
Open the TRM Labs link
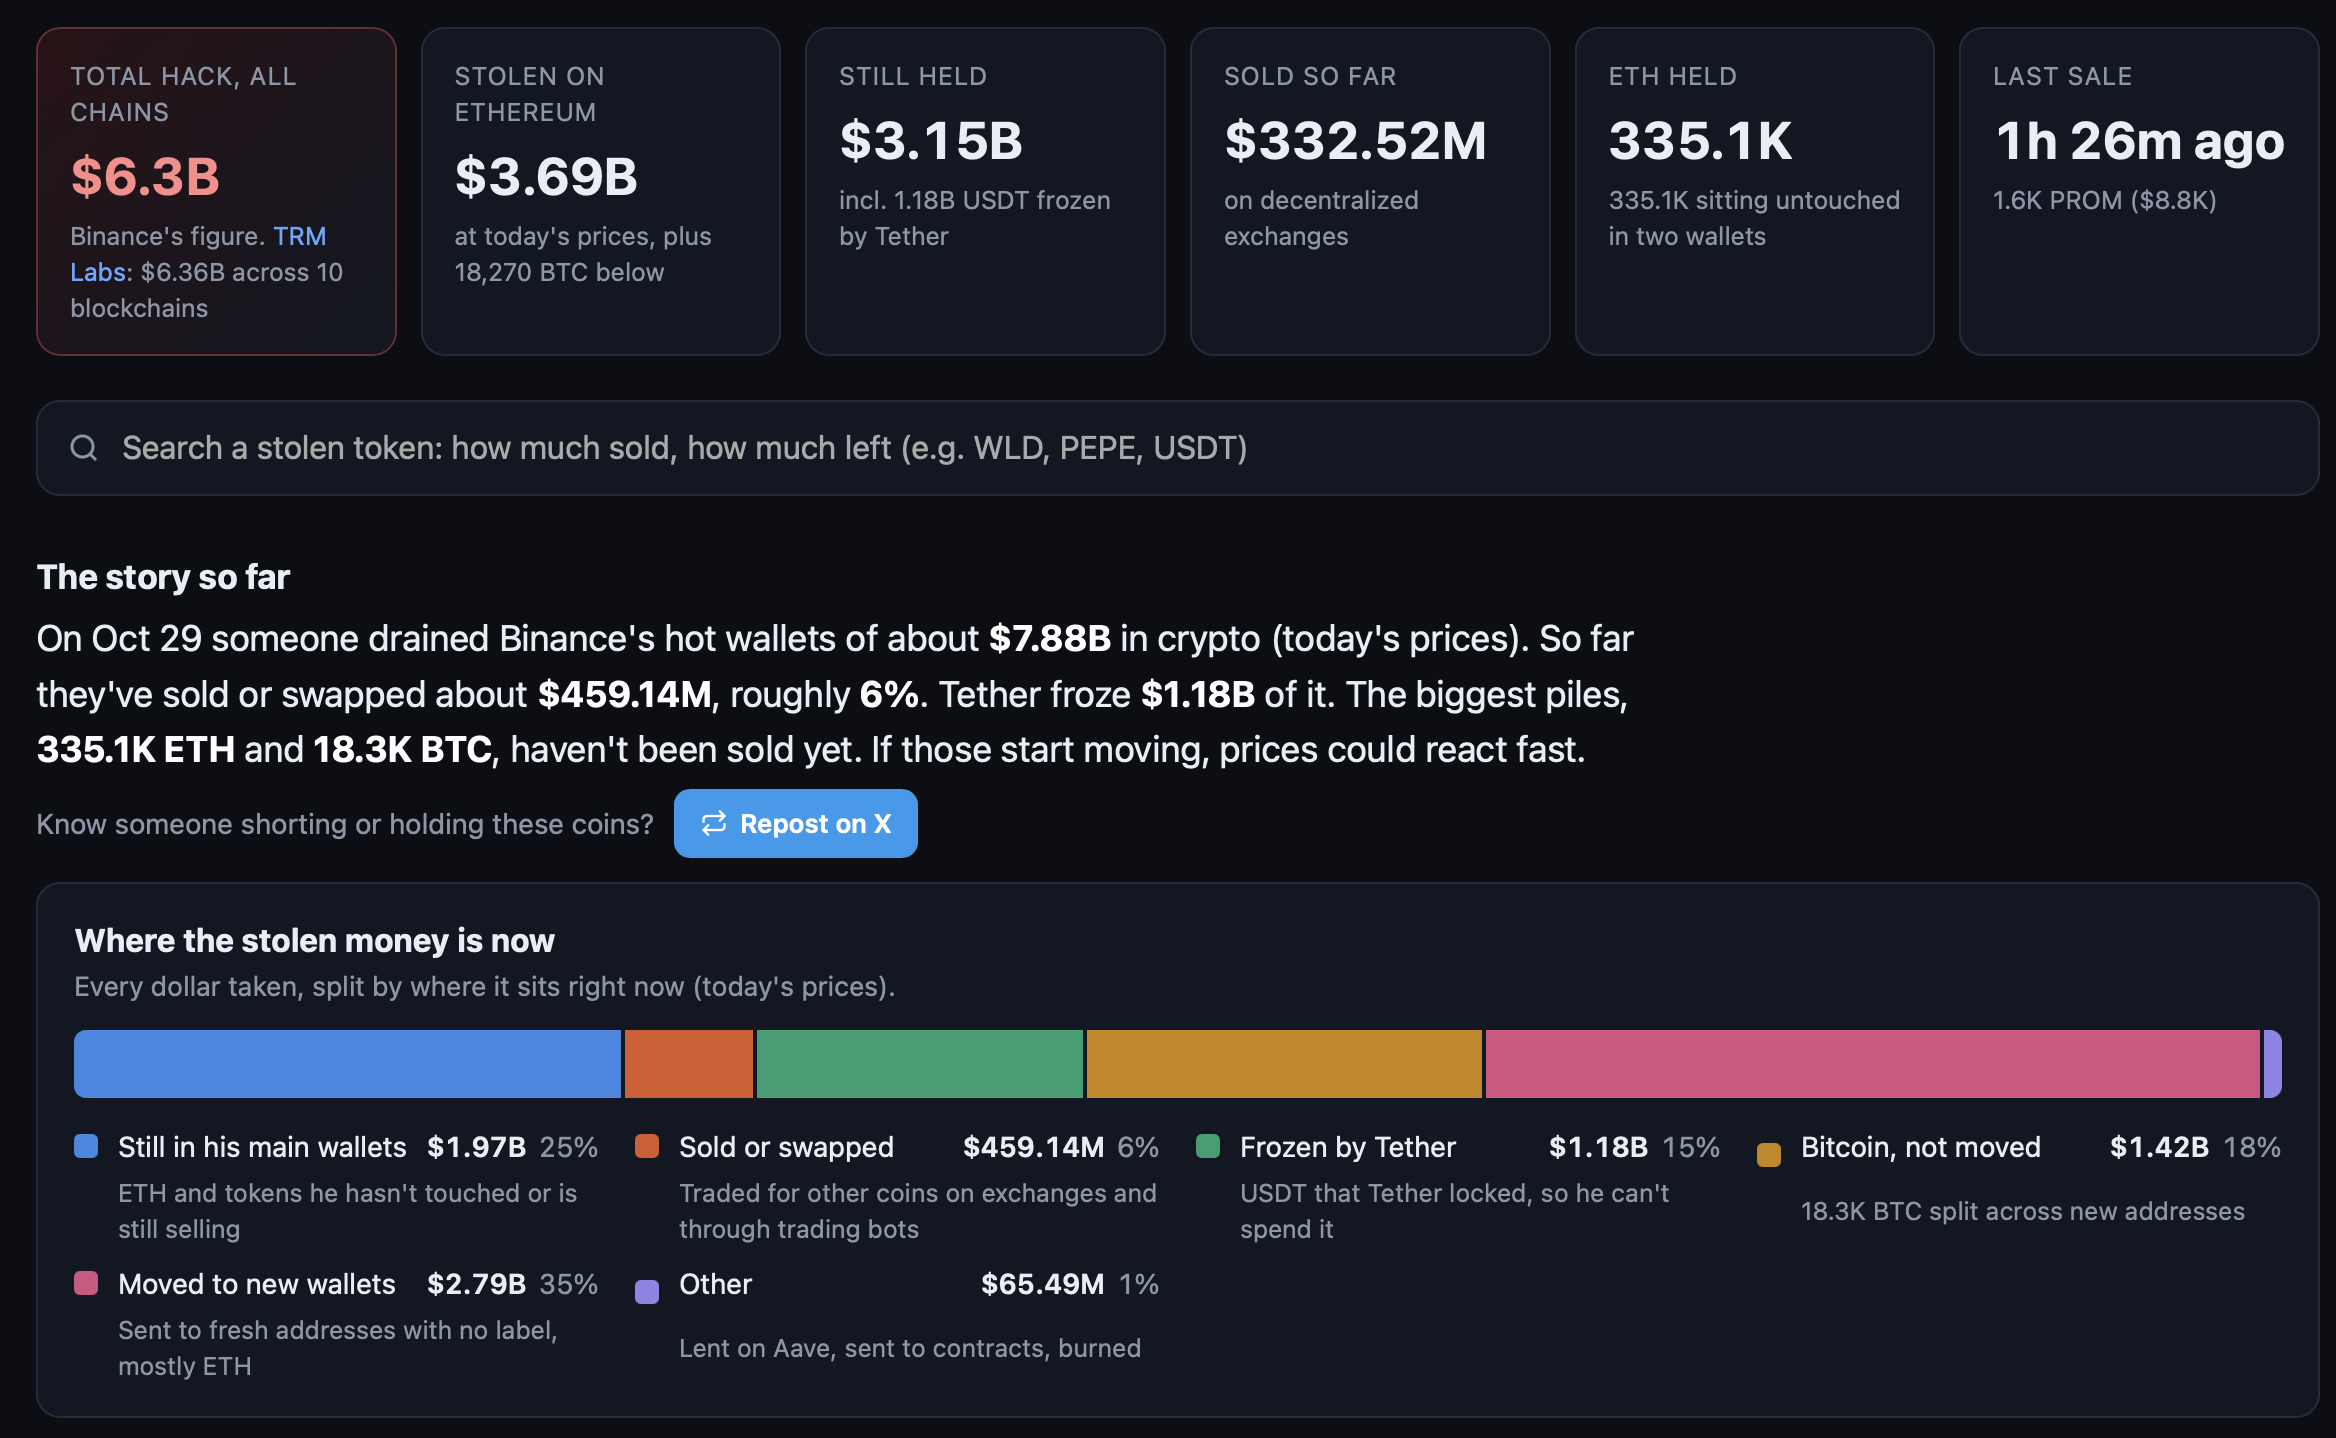click(x=198, y=254)
